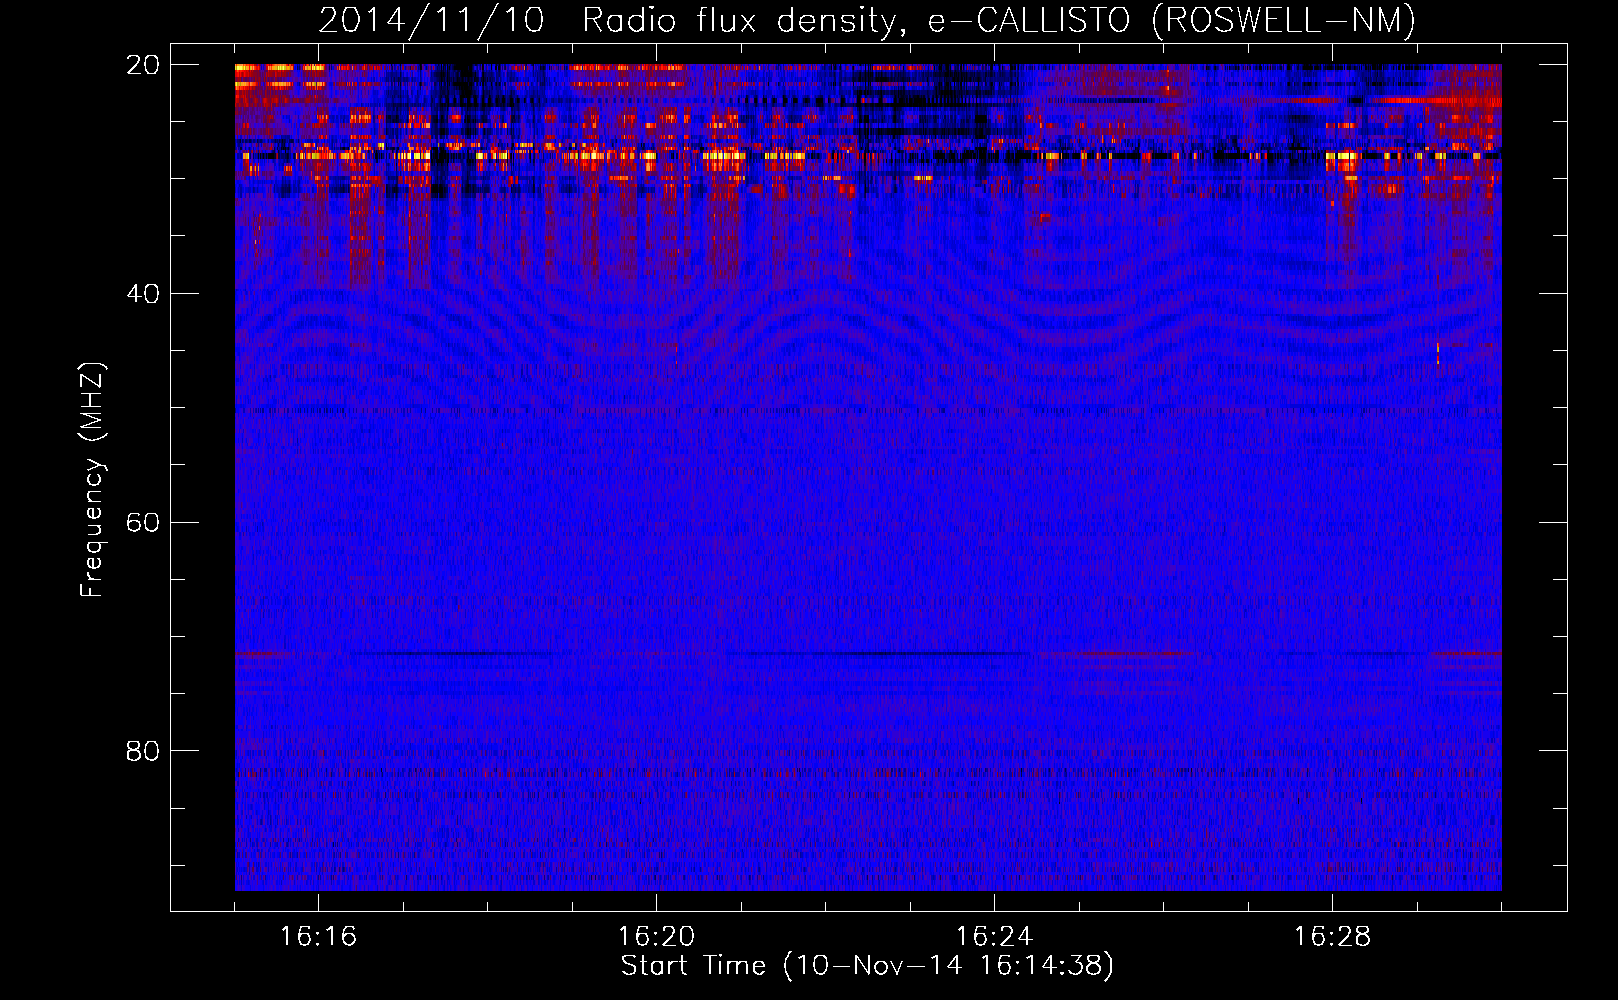Click the small bright spot near 45 MHz
This screenshot has height=1000, width=1618.
coord(1438,352)
